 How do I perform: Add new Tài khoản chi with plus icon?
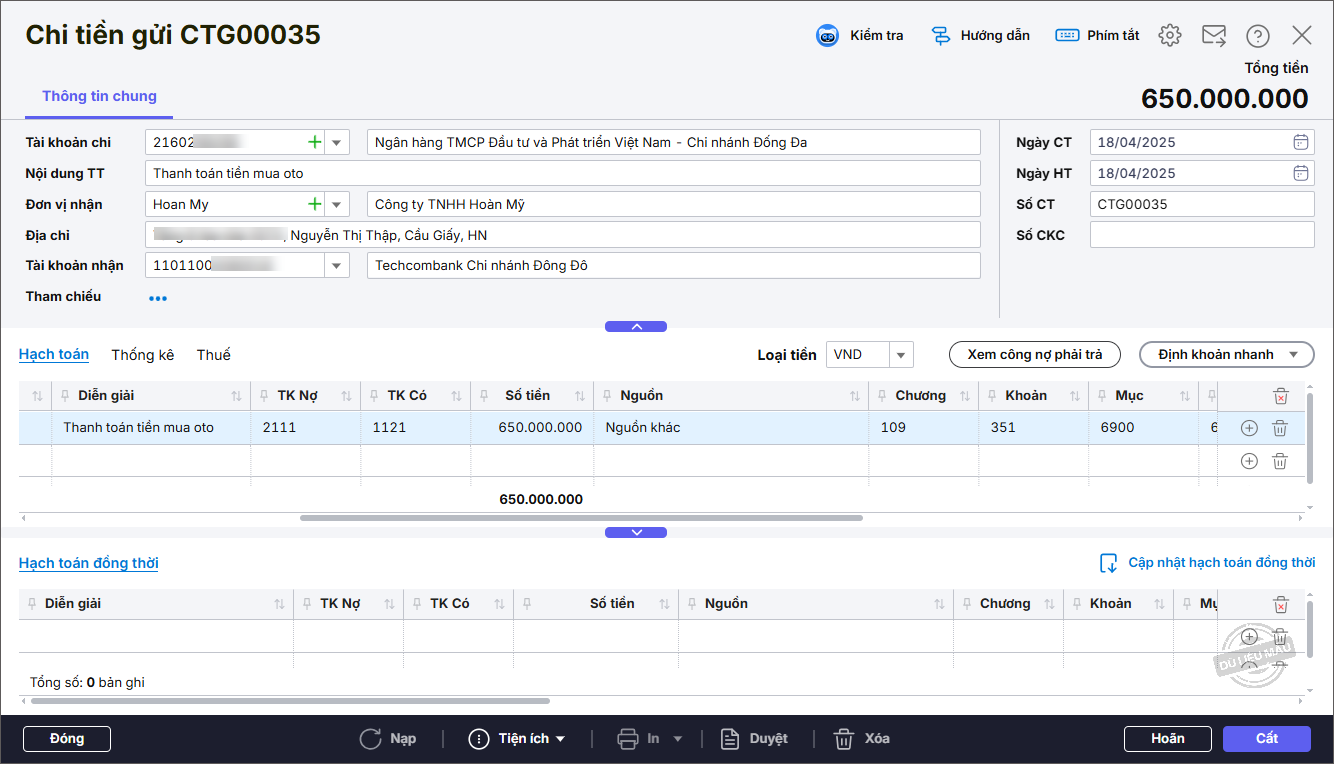click(x=315, y=143)
